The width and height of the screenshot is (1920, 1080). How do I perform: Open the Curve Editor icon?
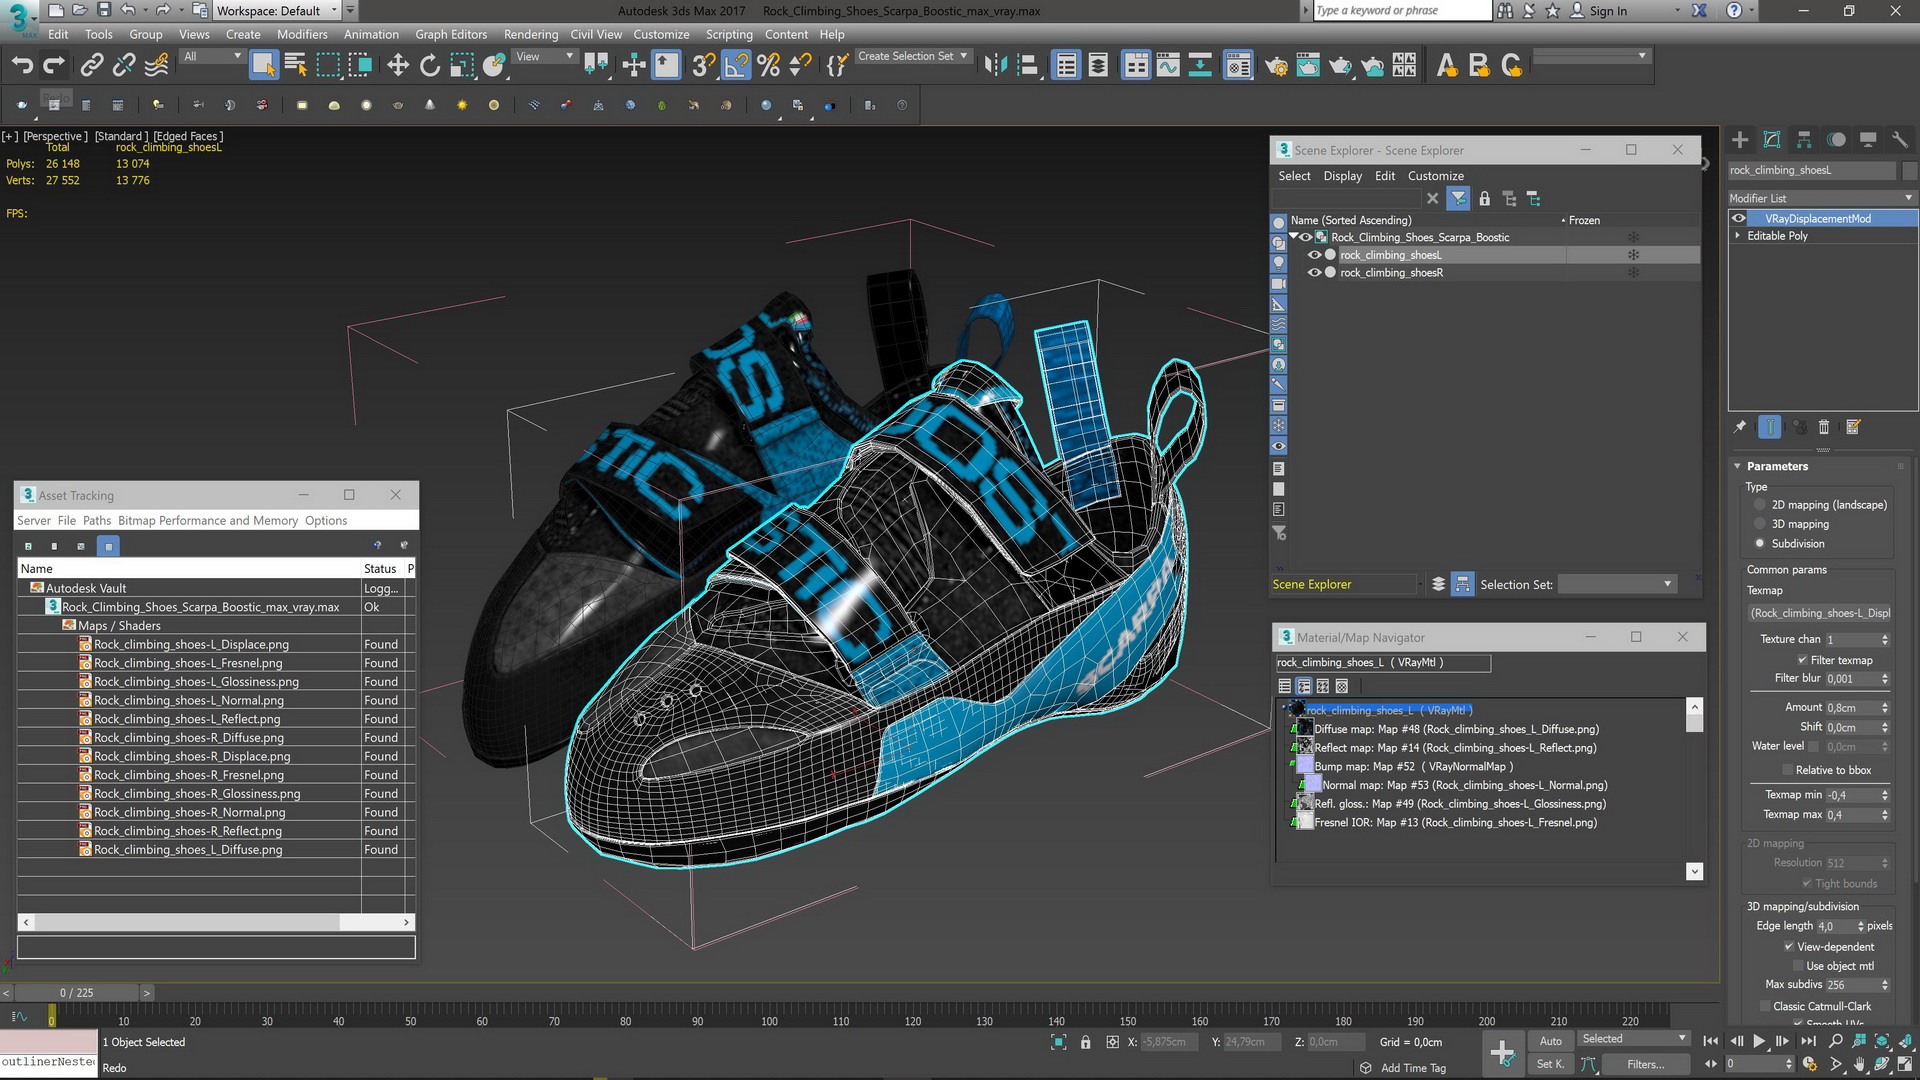click(x=1168, y=66)
